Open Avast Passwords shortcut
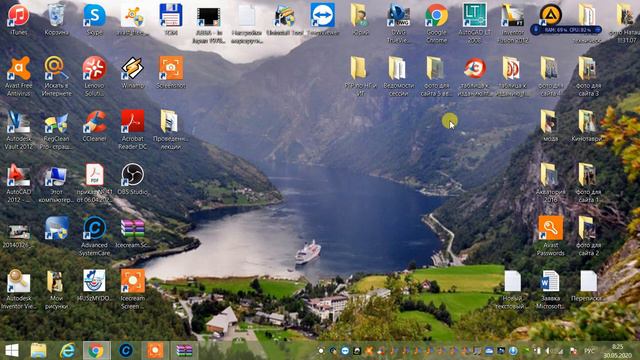 pyautogui.click(x=550, y=236)
